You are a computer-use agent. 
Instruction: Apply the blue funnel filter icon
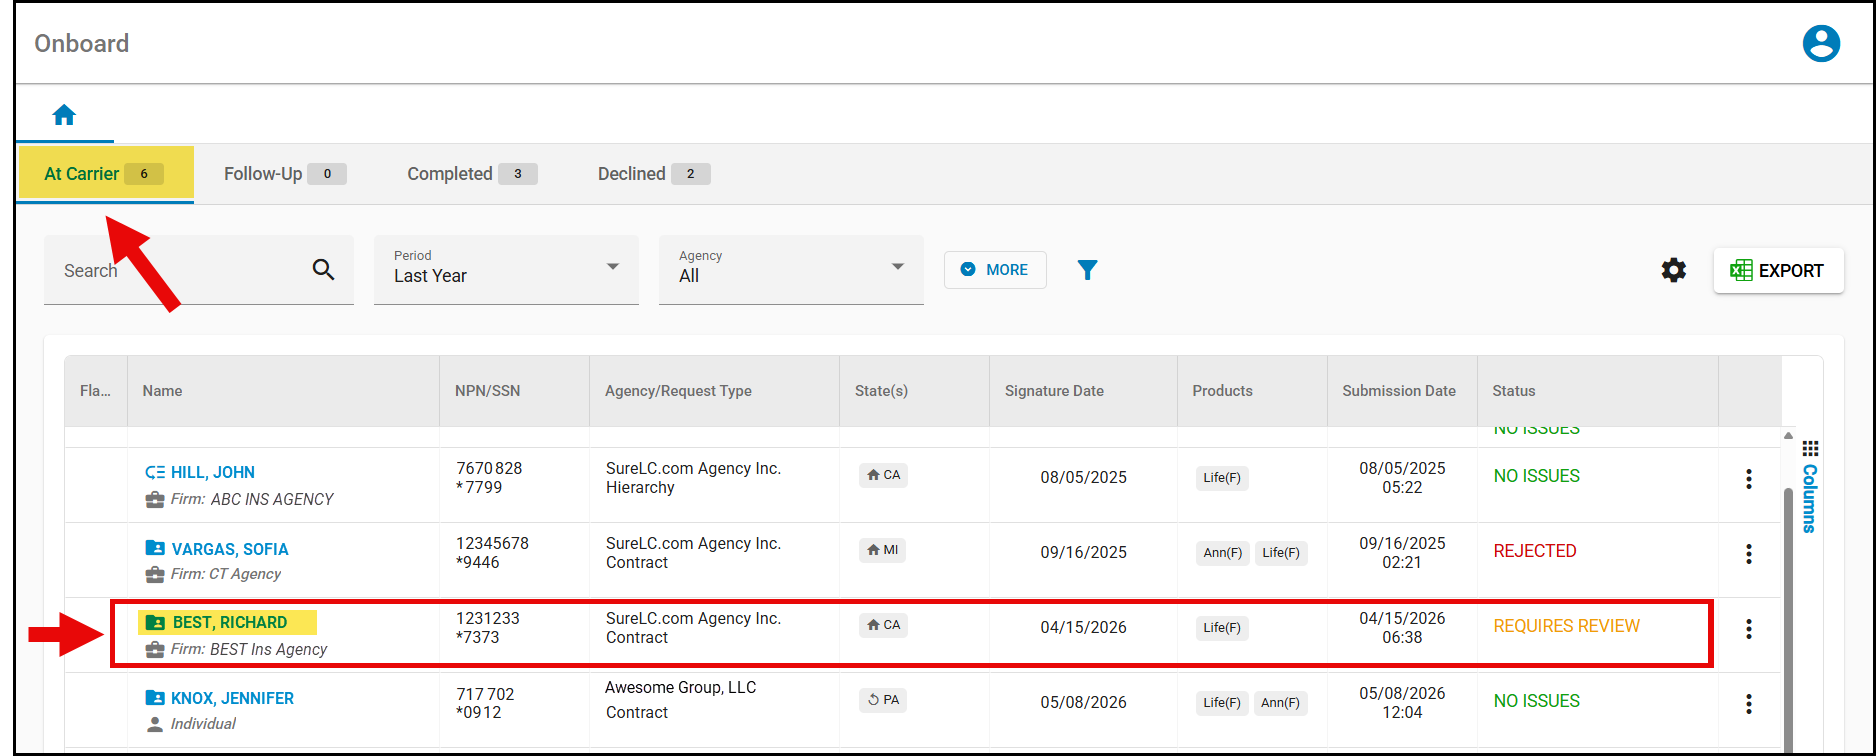click(1087, 270)
